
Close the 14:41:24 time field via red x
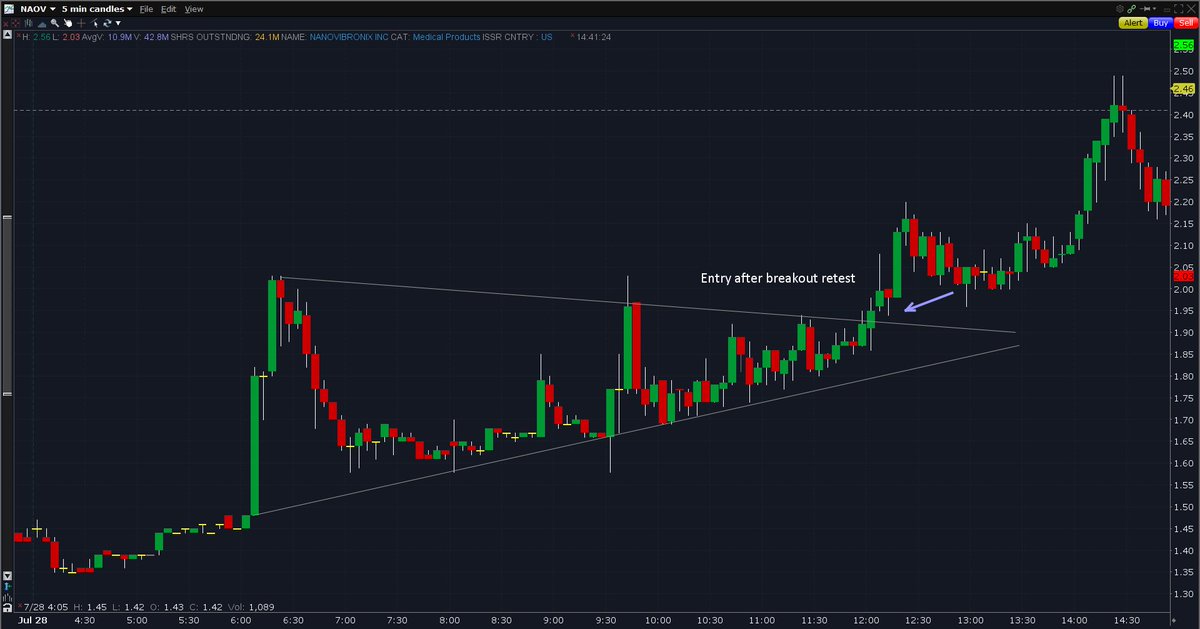572,36
